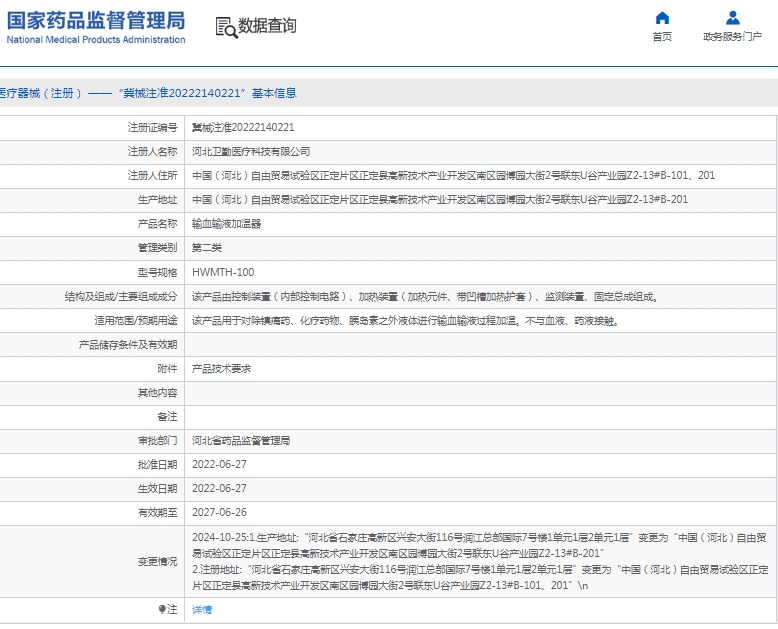Click the 有效期至 row label

point(157,512)
